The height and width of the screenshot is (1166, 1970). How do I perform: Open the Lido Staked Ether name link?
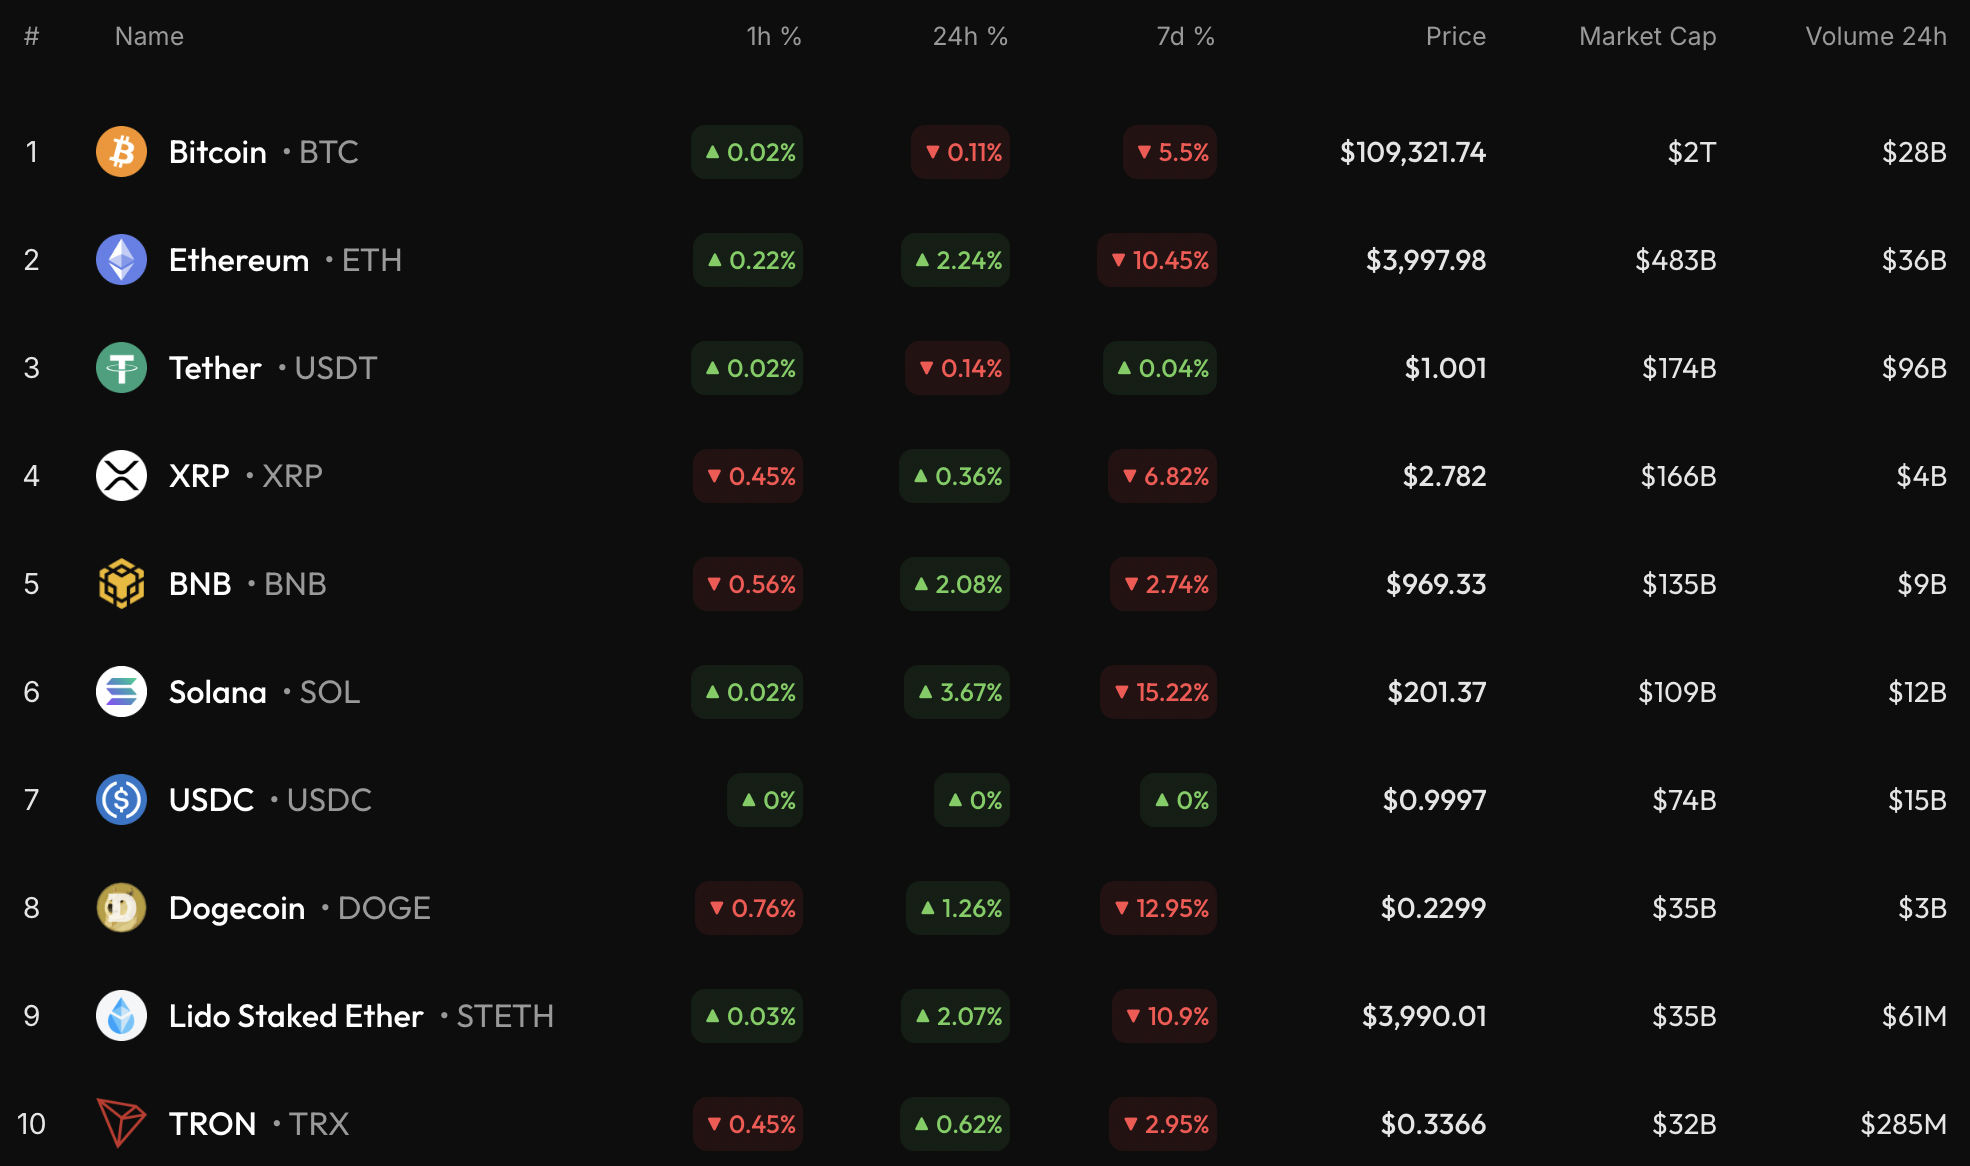pyautogui.click(x=296, y=1016)
